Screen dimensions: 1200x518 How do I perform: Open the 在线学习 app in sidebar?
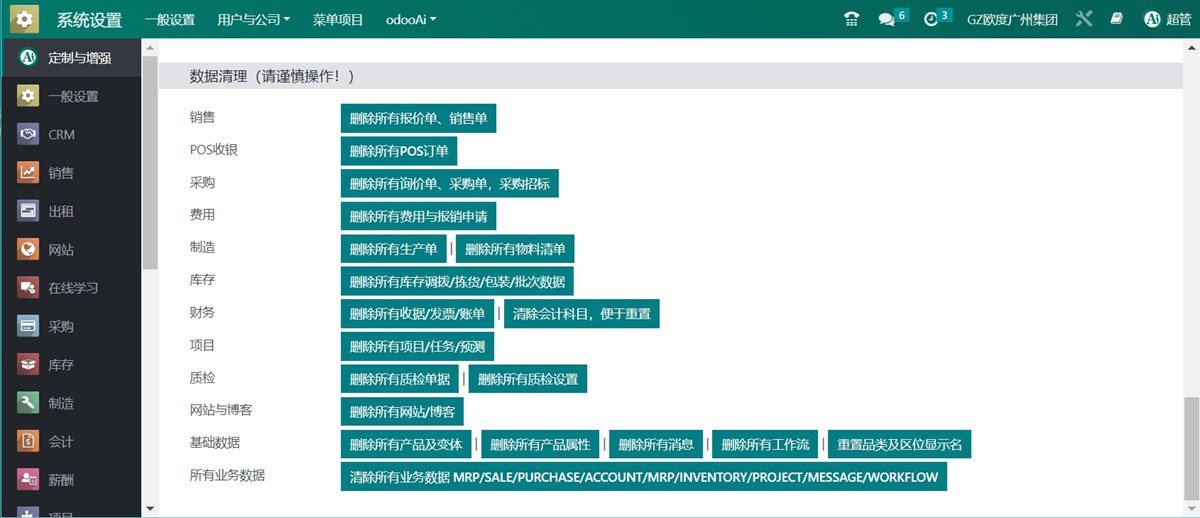pos(73,288)
